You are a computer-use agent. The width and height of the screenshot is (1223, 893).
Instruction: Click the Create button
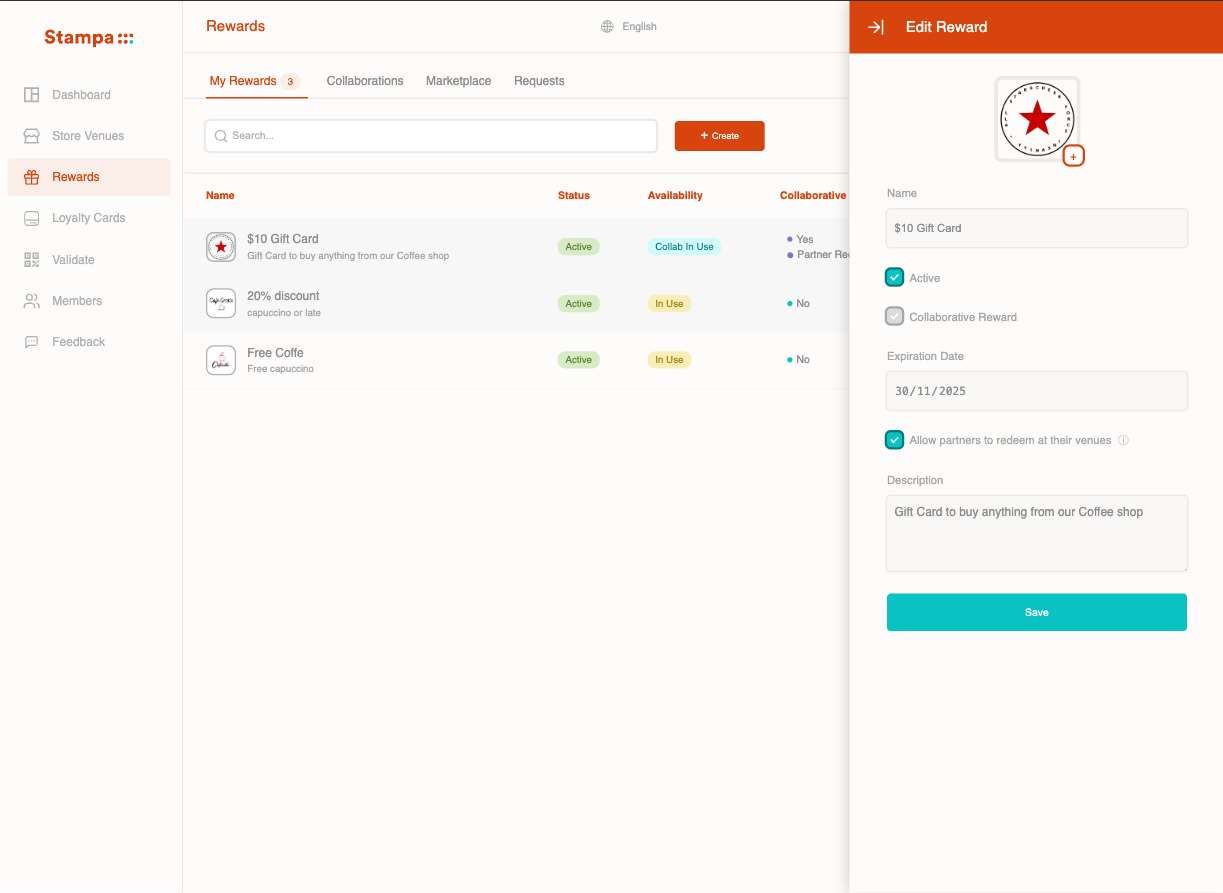click(x=719, y=135)
